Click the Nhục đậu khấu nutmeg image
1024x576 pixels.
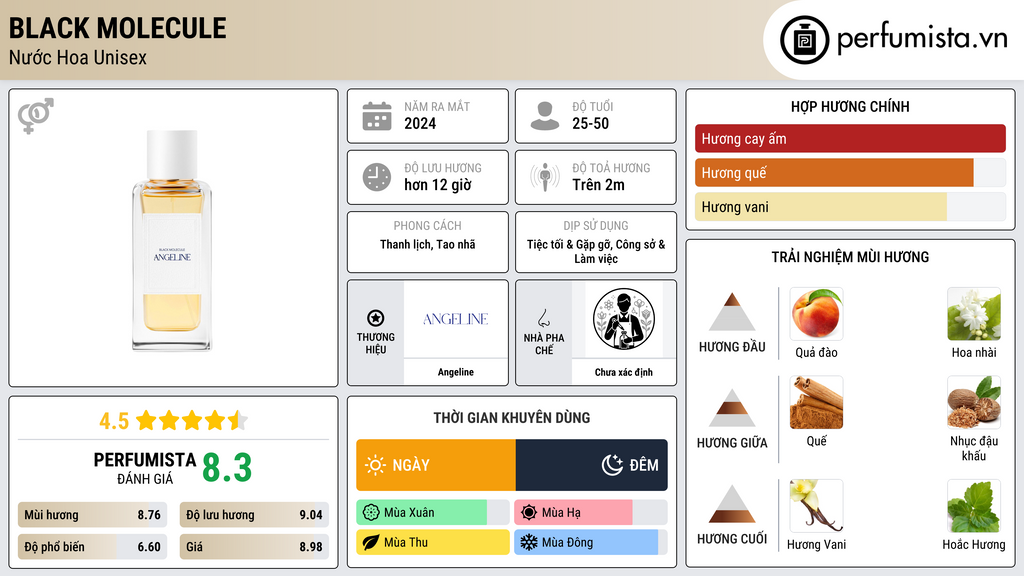pyautogui.click(x=974, y=402)
